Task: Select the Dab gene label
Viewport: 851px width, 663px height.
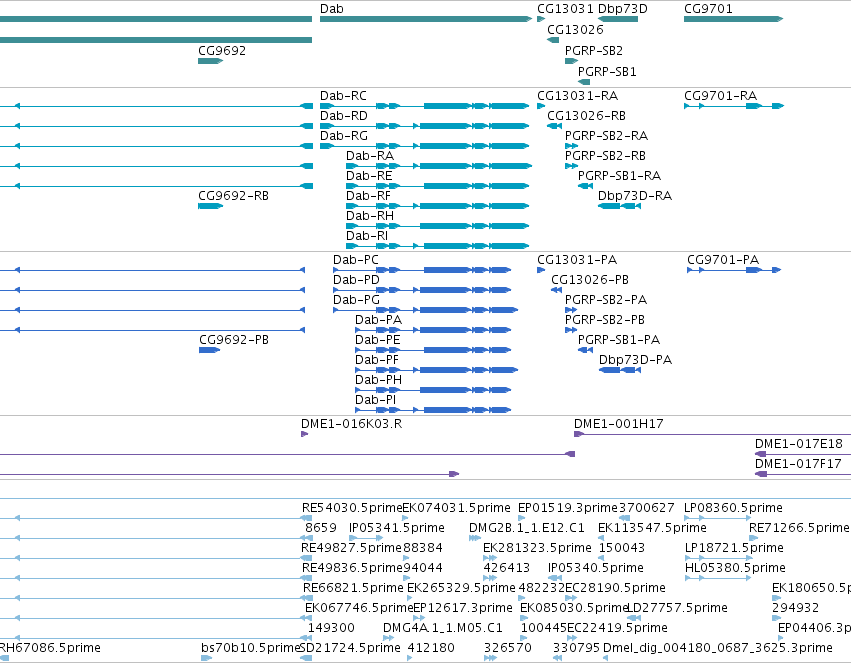Action: [x=332, y=9]
